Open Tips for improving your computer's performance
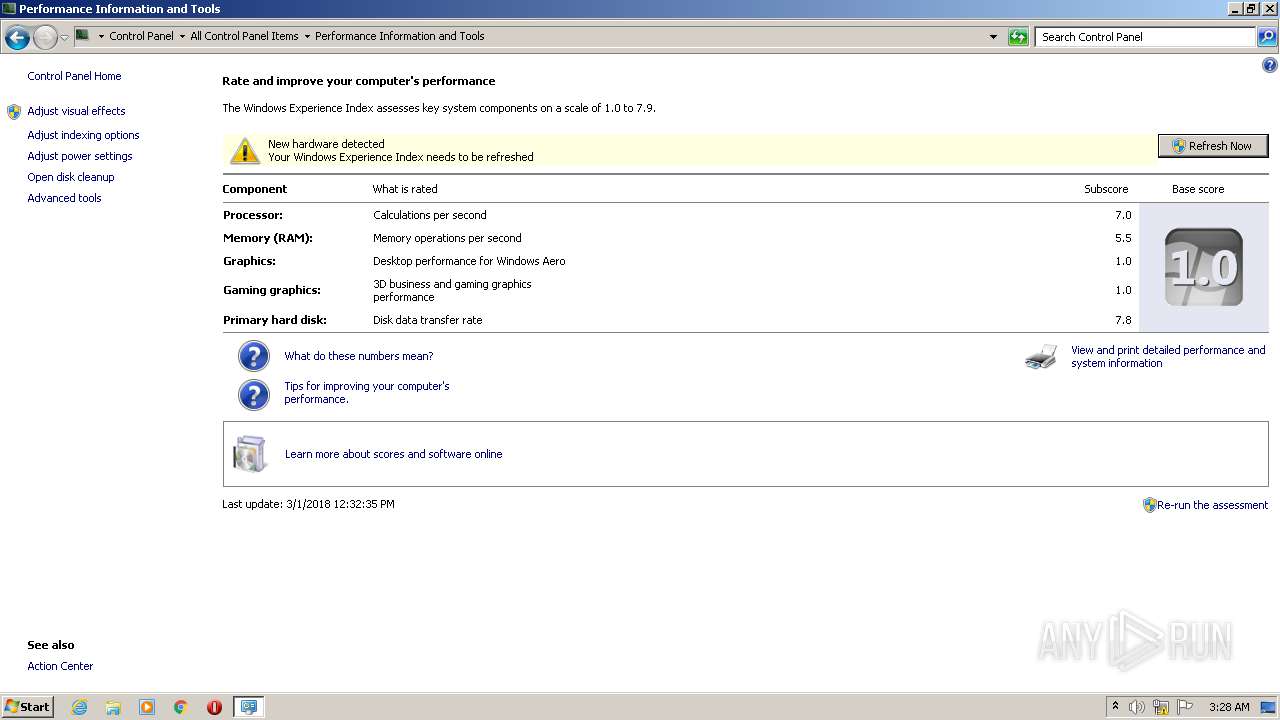The height and width of the screenshot is (720, 1280). [x=367, y=392]
